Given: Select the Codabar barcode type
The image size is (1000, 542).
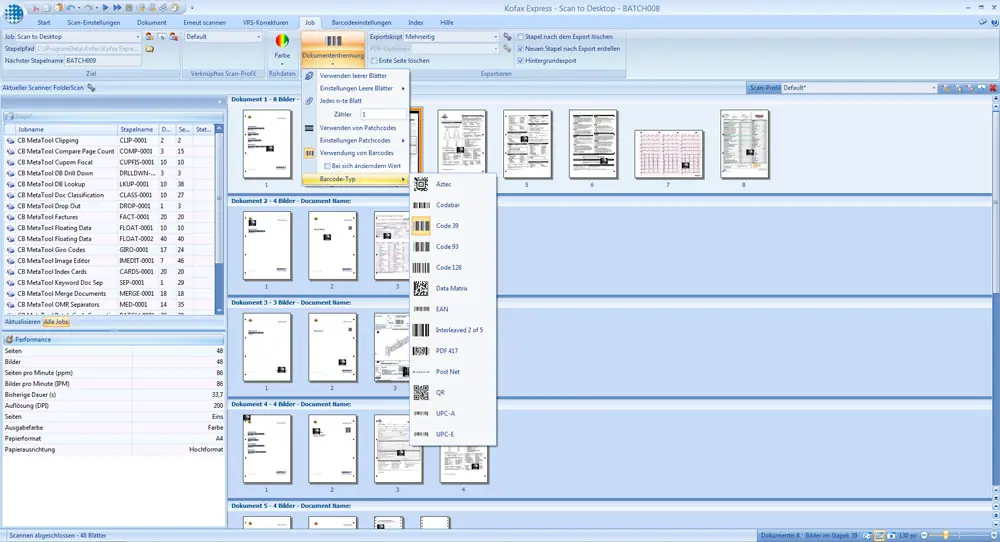Looking at the screenshot, I should point(453,205).
